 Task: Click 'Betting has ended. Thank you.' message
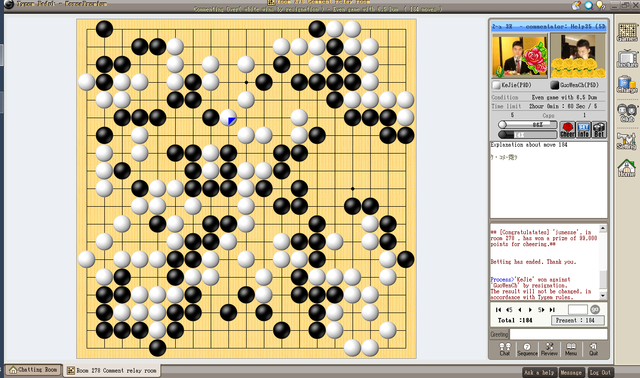(533, 262)
